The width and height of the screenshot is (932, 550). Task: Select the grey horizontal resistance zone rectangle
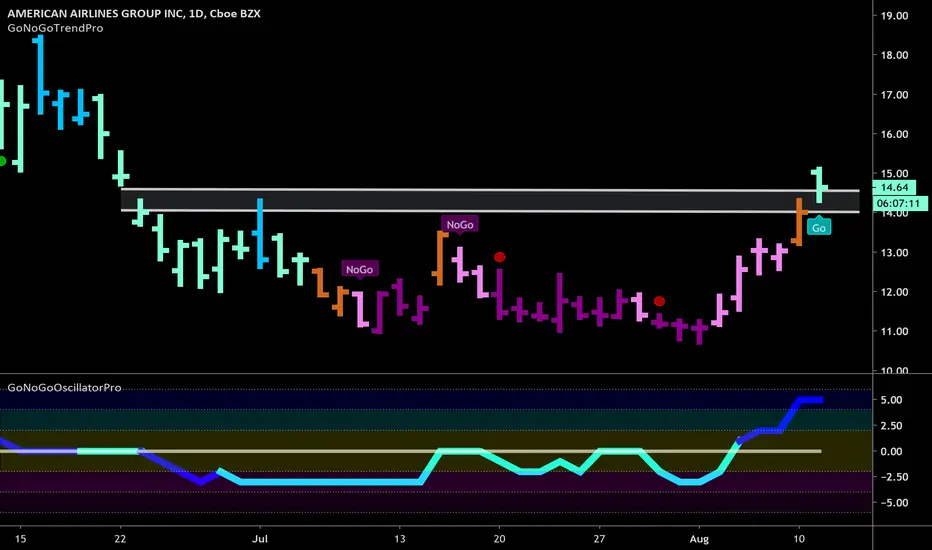(490, 200)
